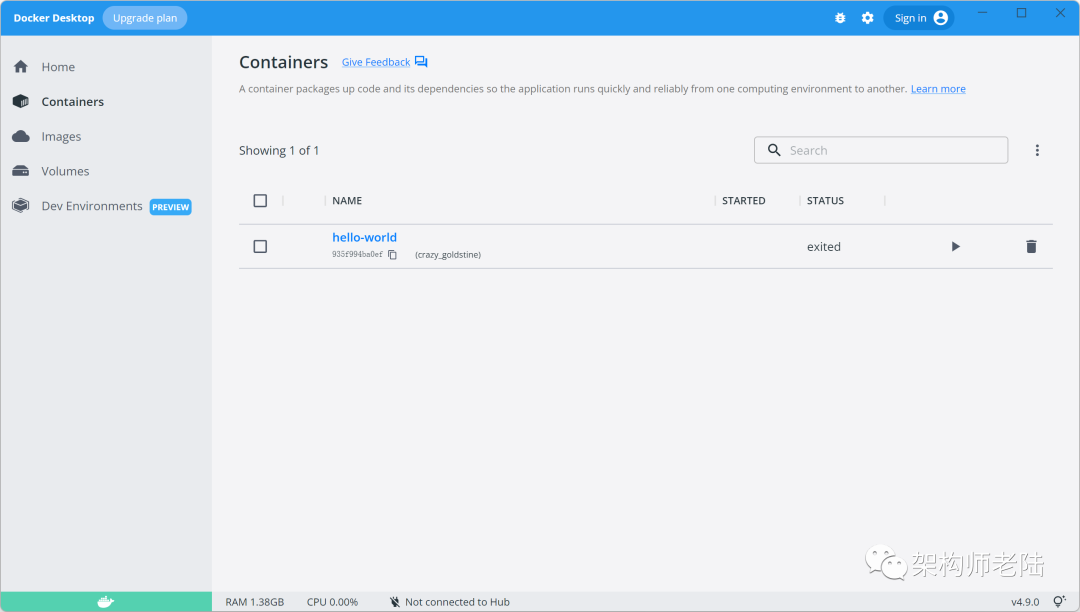Viewport: 1080px width, 612px height.
Task: Open the troubleshoot bug icon
Action: pyautogui.click(x=840, y=18)
